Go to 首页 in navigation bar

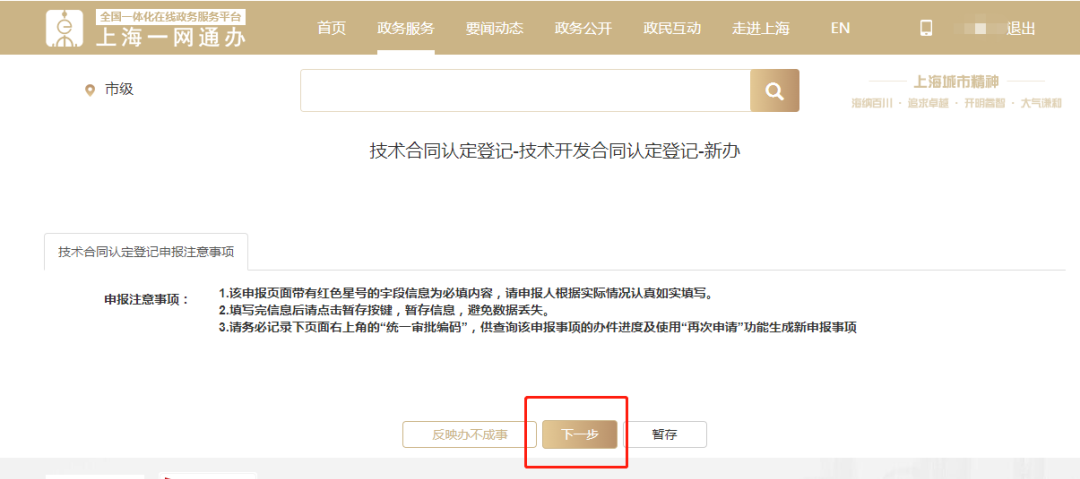point(331,28)
